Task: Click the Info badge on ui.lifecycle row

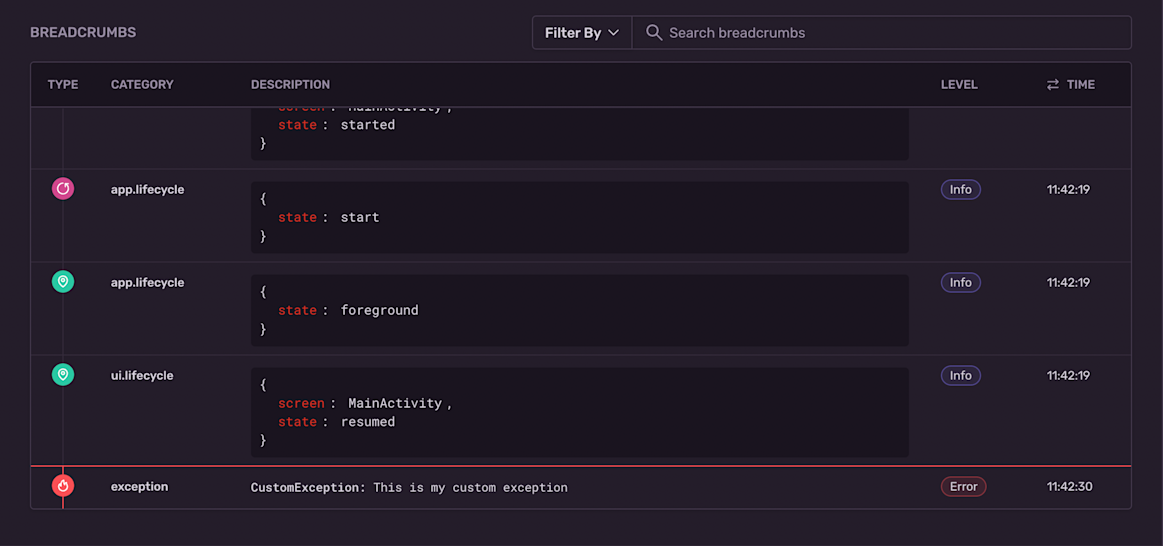Action: coord(961,375)
